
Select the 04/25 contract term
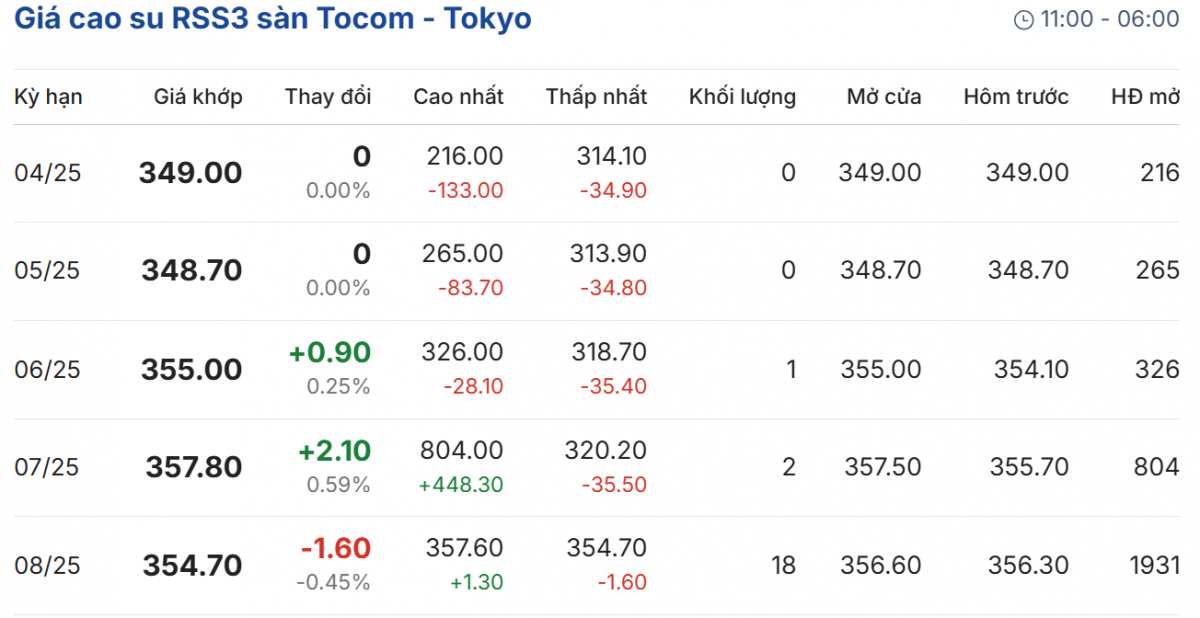(x=47, y=173)
